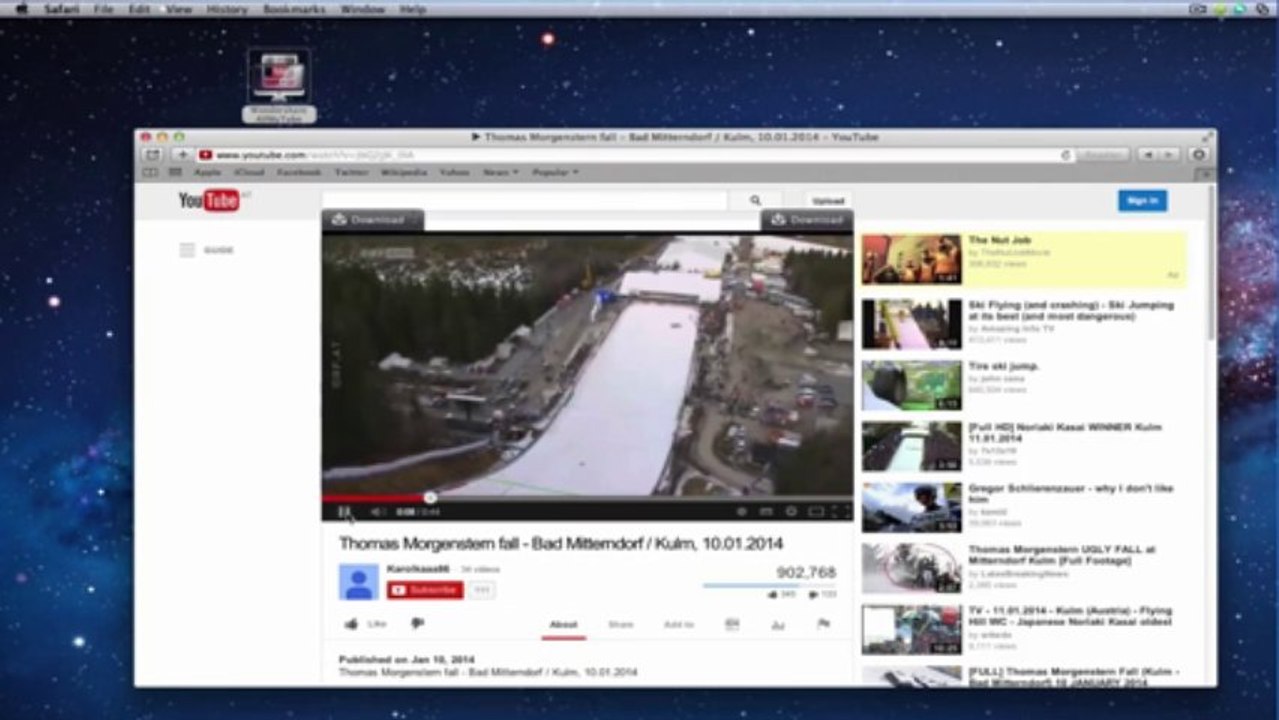
Task: Click Safari's add bookmark plus button
Action: pos(182,155)
